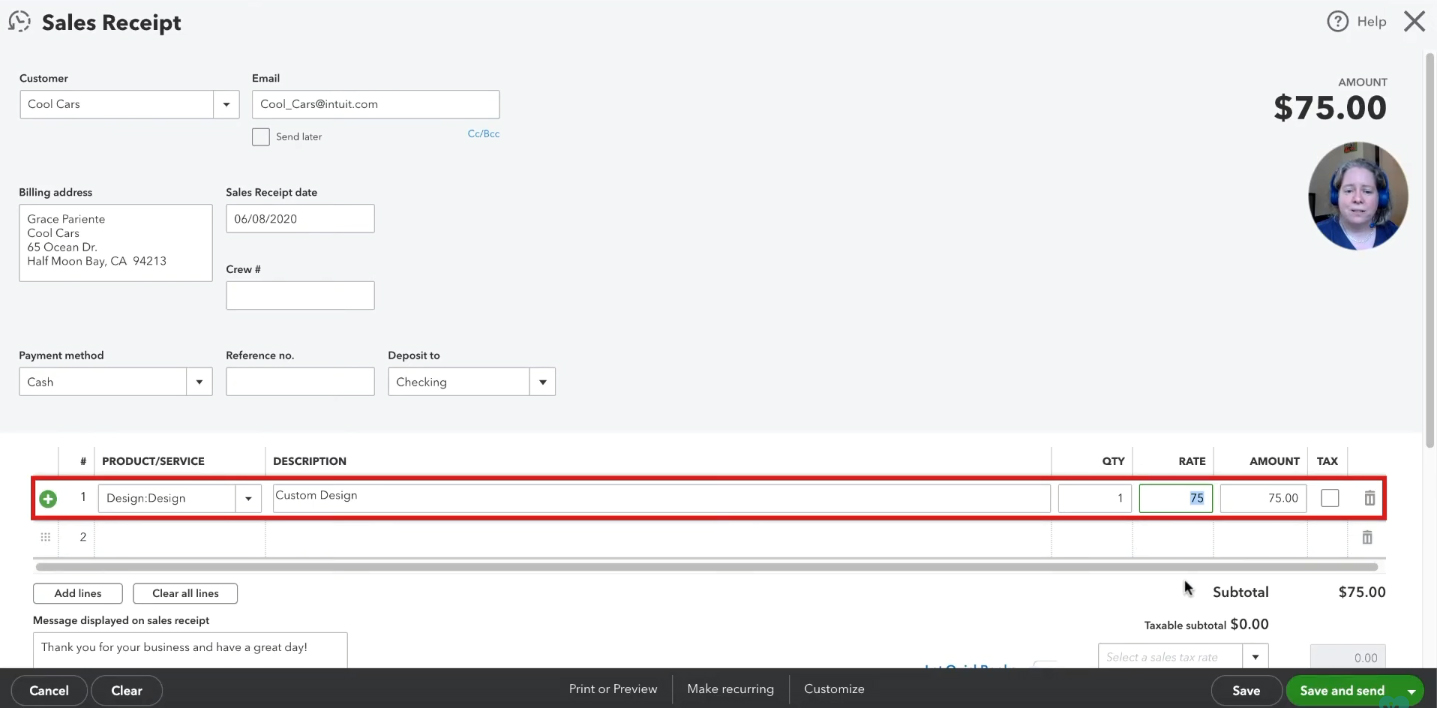
Task: Click the Add lines button
Action: coord(78,593)
